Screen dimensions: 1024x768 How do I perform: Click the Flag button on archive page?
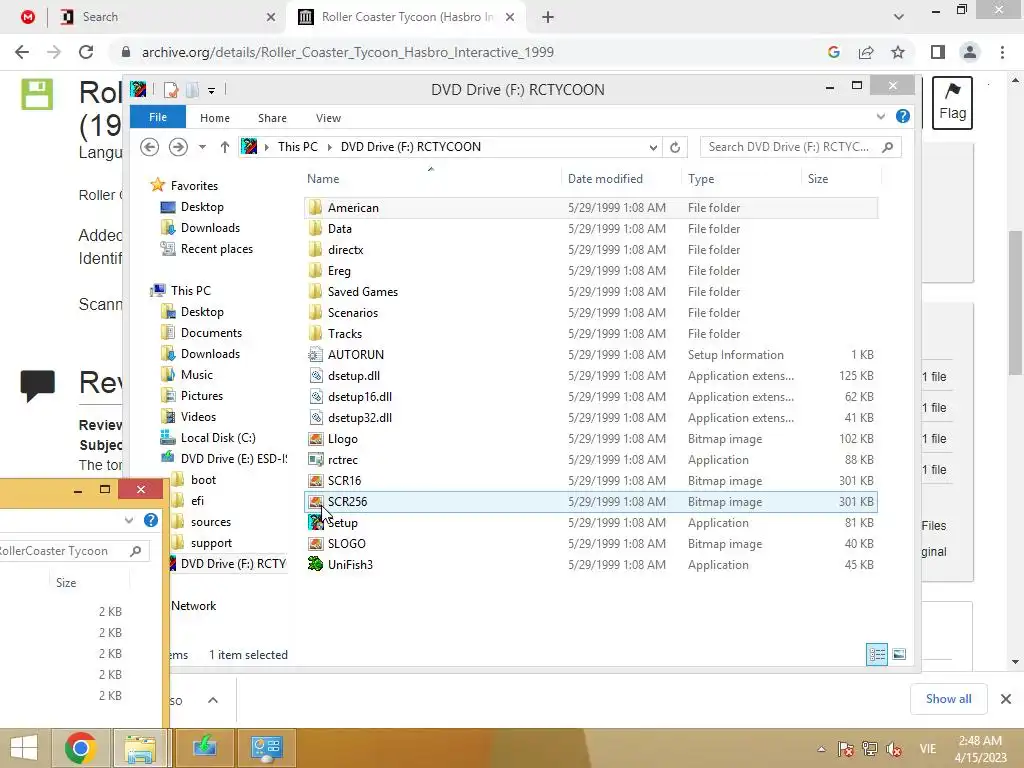pos(952,103)
